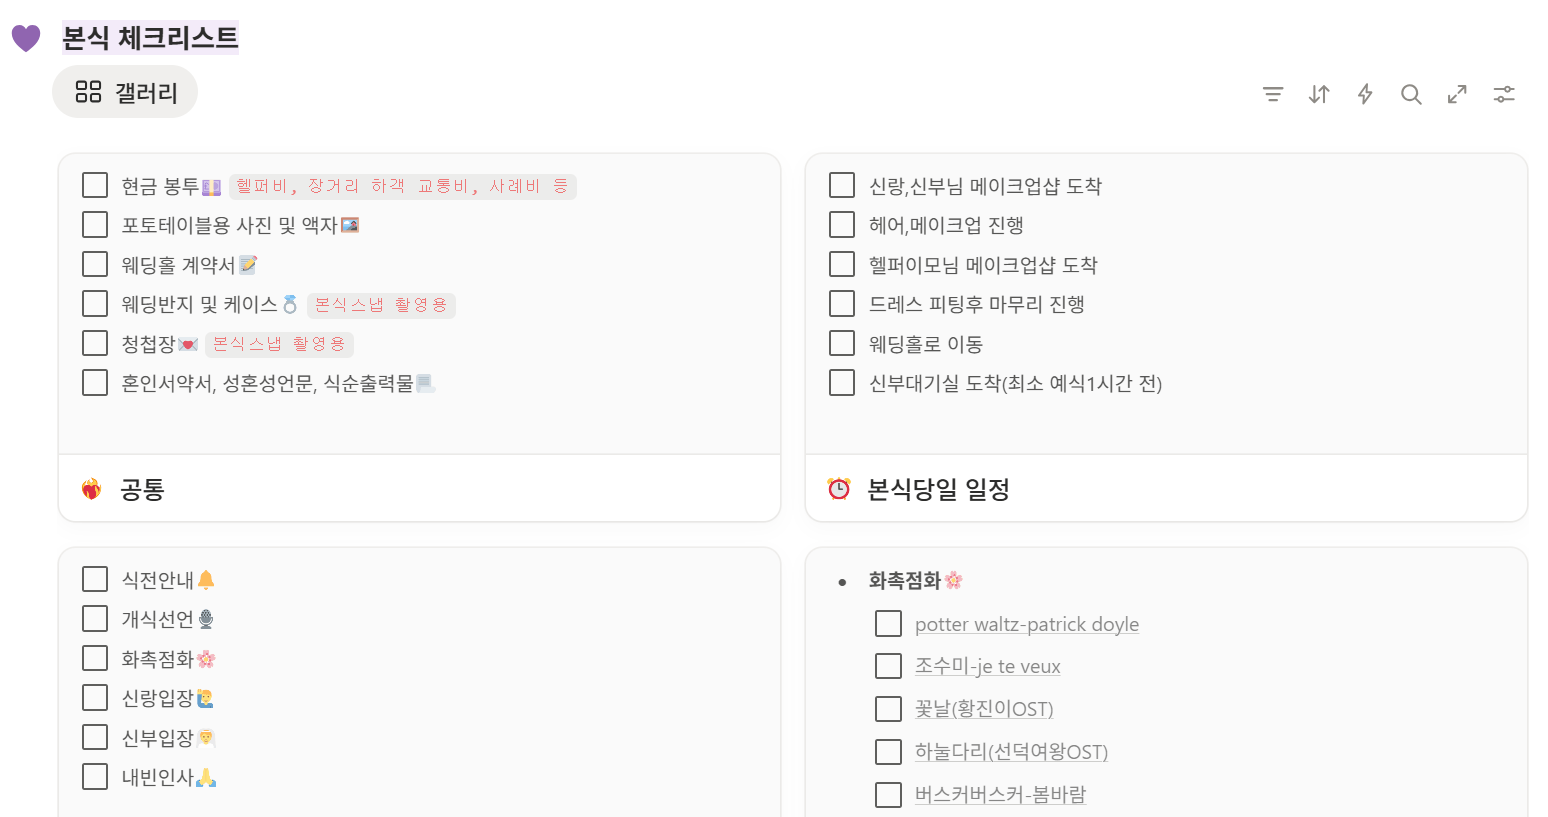The width and height of the screenshot is (1548, 817).
Task: Open the 버스커버스커-봄바람 link
Action: click(1000, 794)
